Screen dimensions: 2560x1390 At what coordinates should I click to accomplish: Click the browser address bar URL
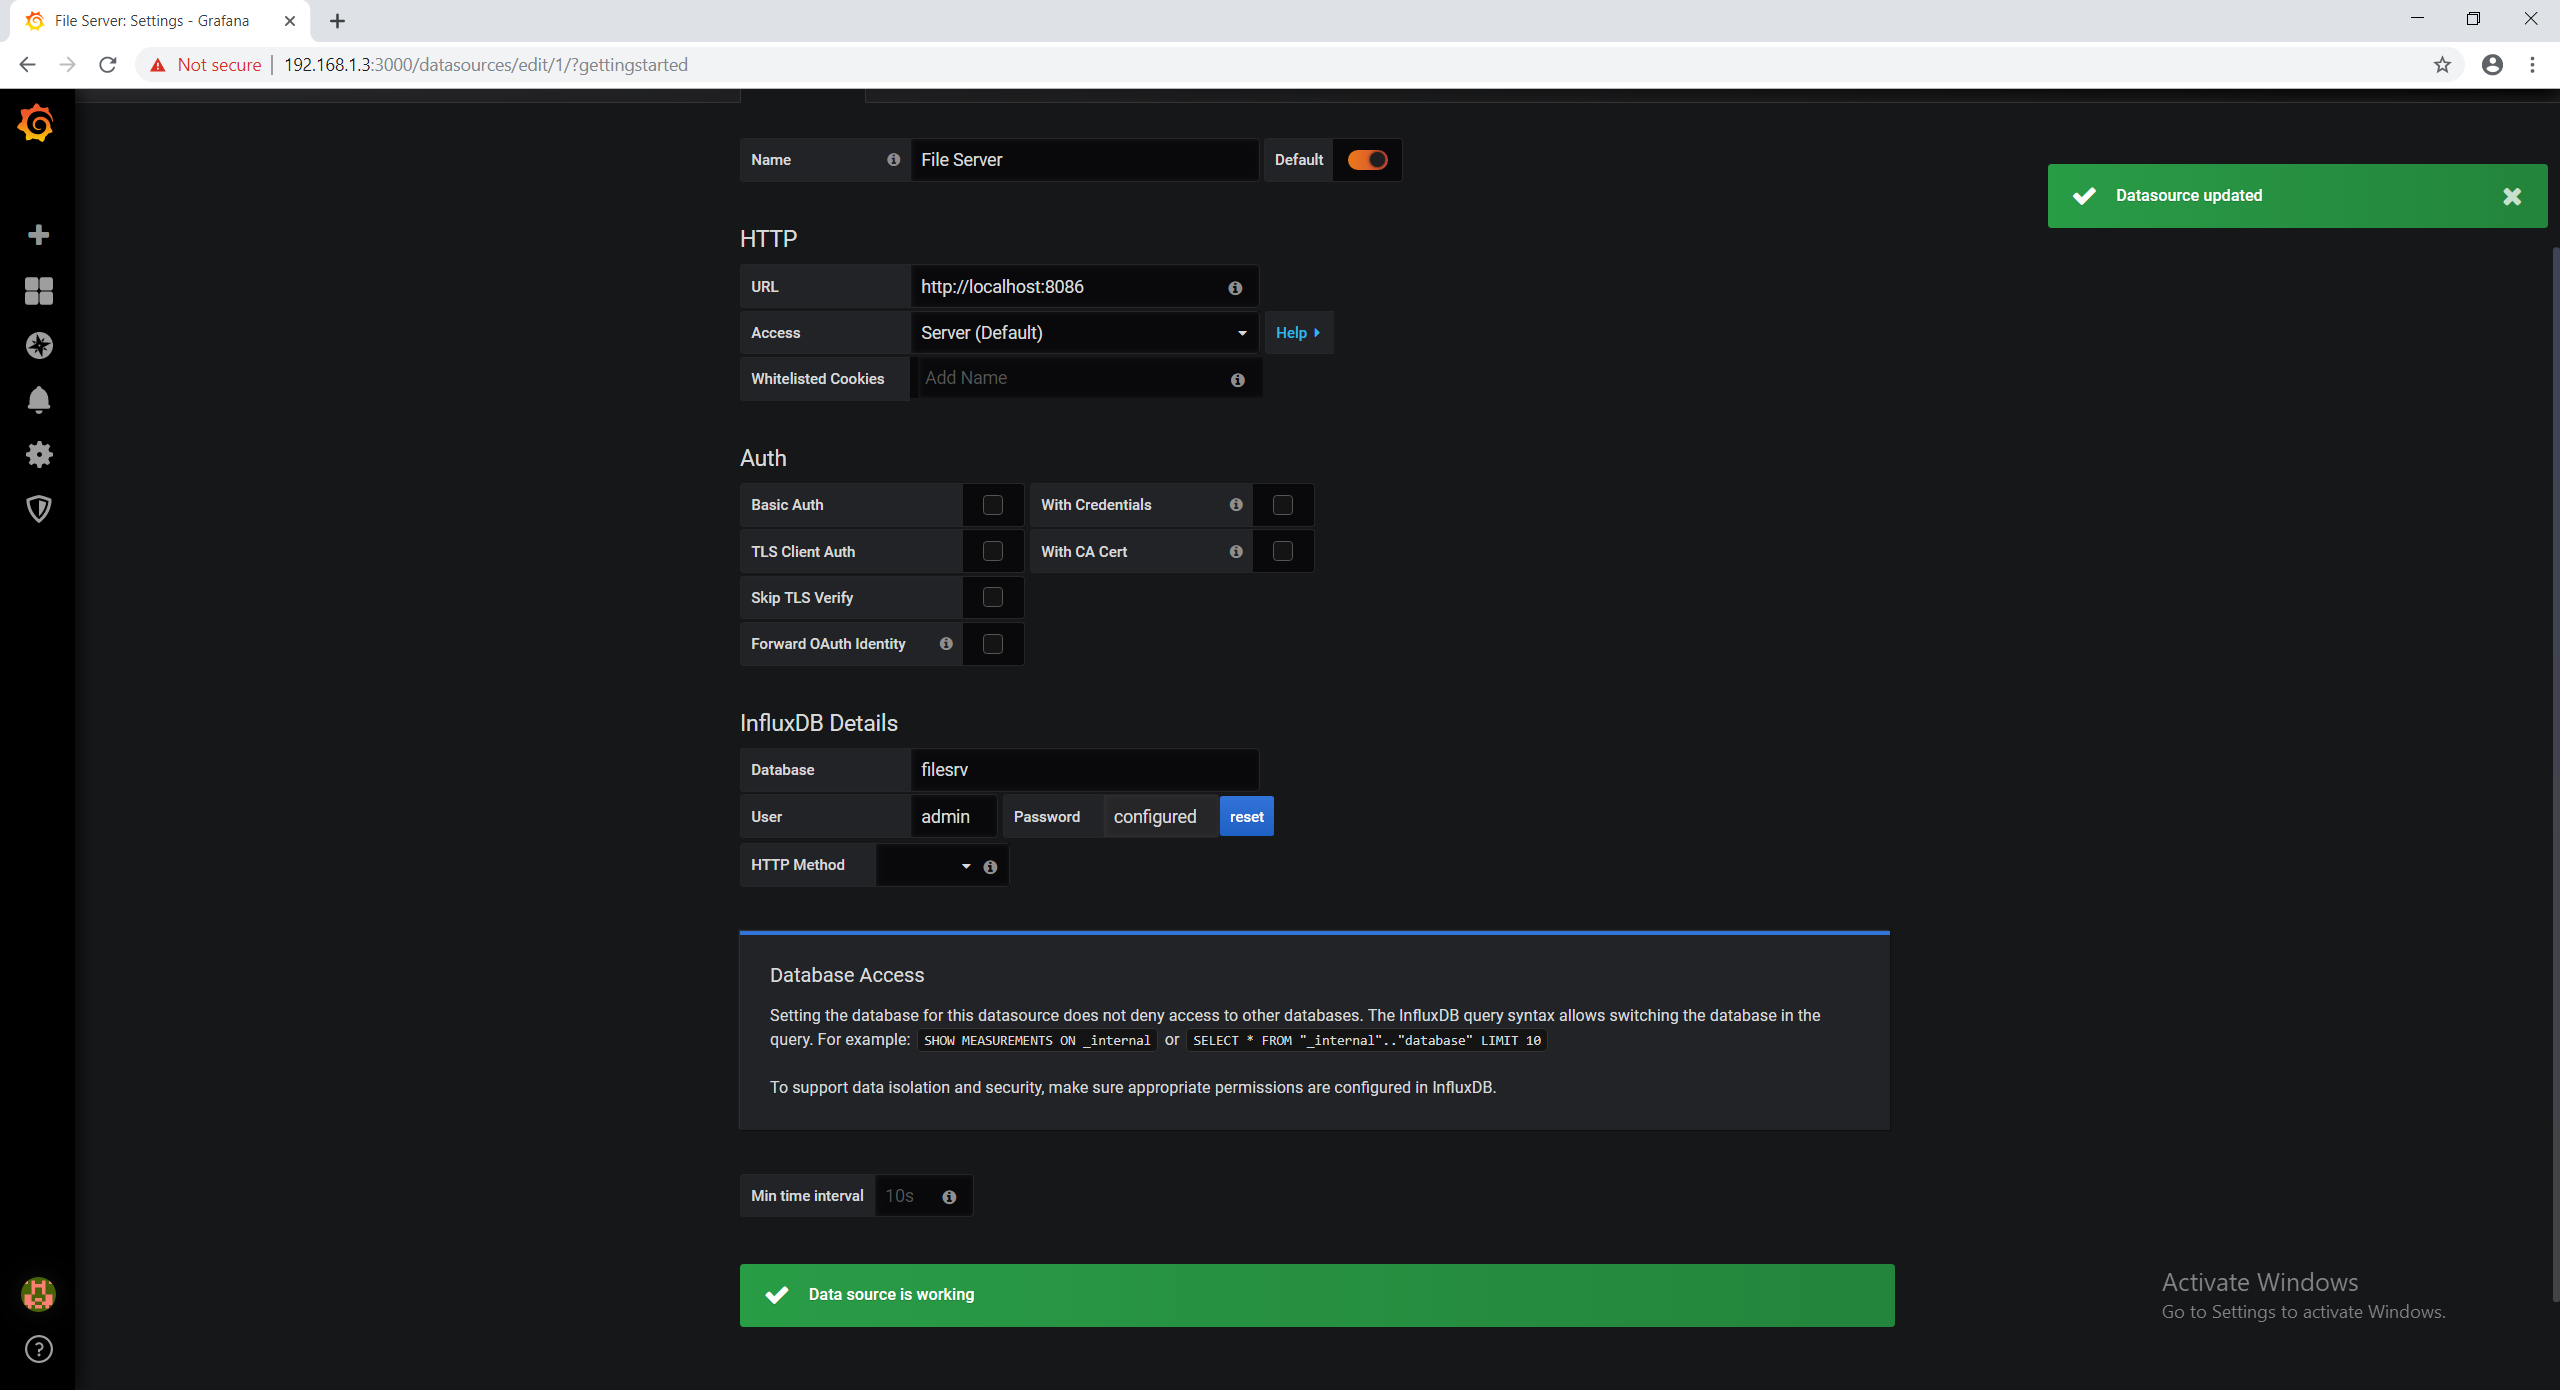pos(486,65)
